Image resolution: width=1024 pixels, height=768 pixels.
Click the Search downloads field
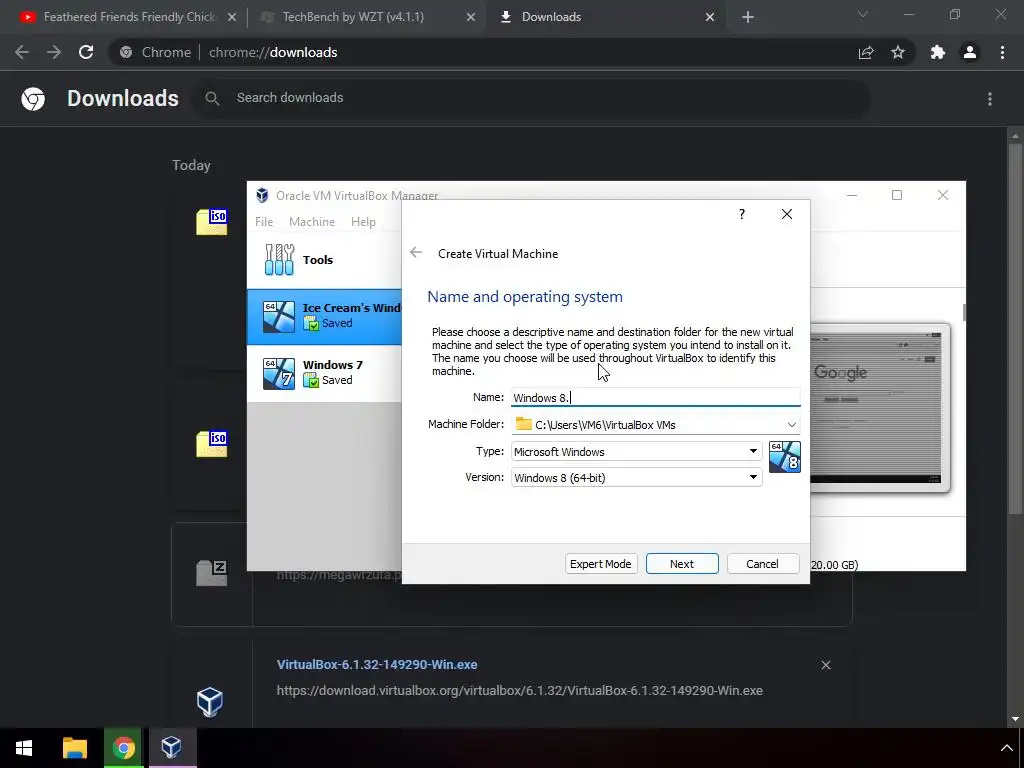pos(530,98)
